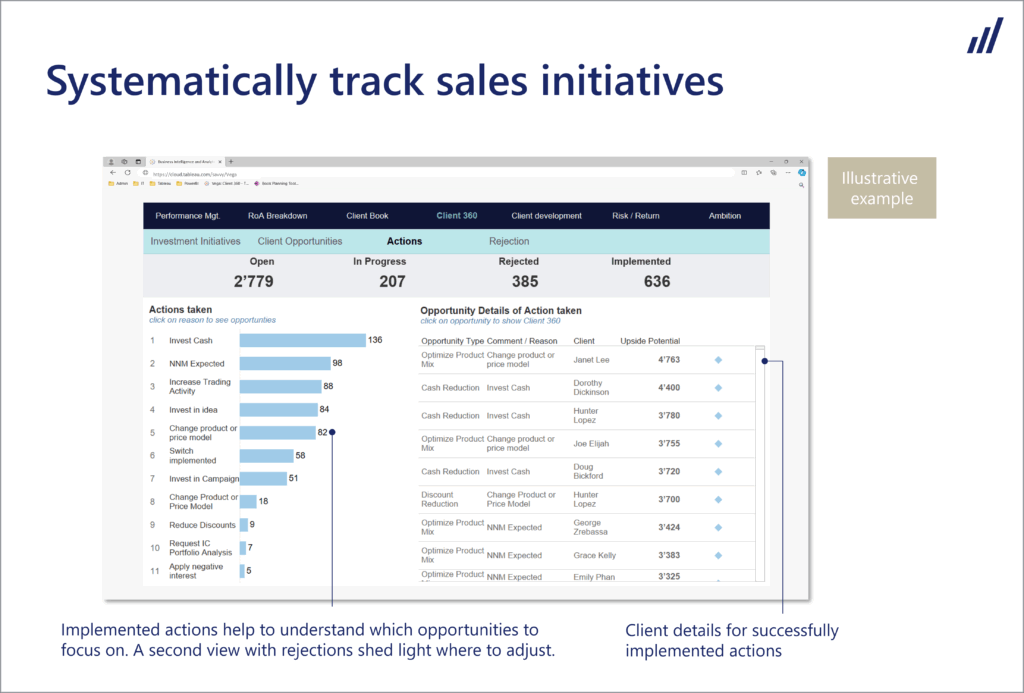Open the Performance Mgt. tab
Screen dimensions: 1024x693
[x=187, y=216]
